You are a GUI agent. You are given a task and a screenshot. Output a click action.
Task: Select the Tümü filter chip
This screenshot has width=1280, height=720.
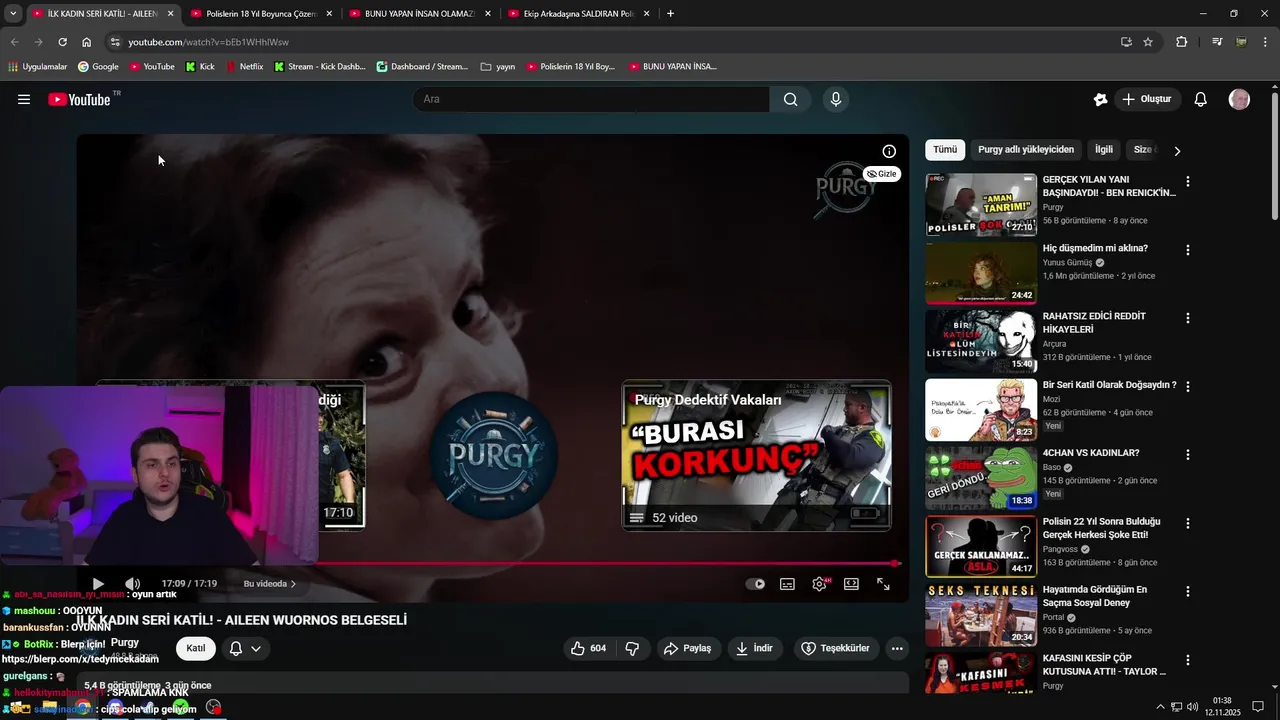pyautogui.click(x=945, y=150)
